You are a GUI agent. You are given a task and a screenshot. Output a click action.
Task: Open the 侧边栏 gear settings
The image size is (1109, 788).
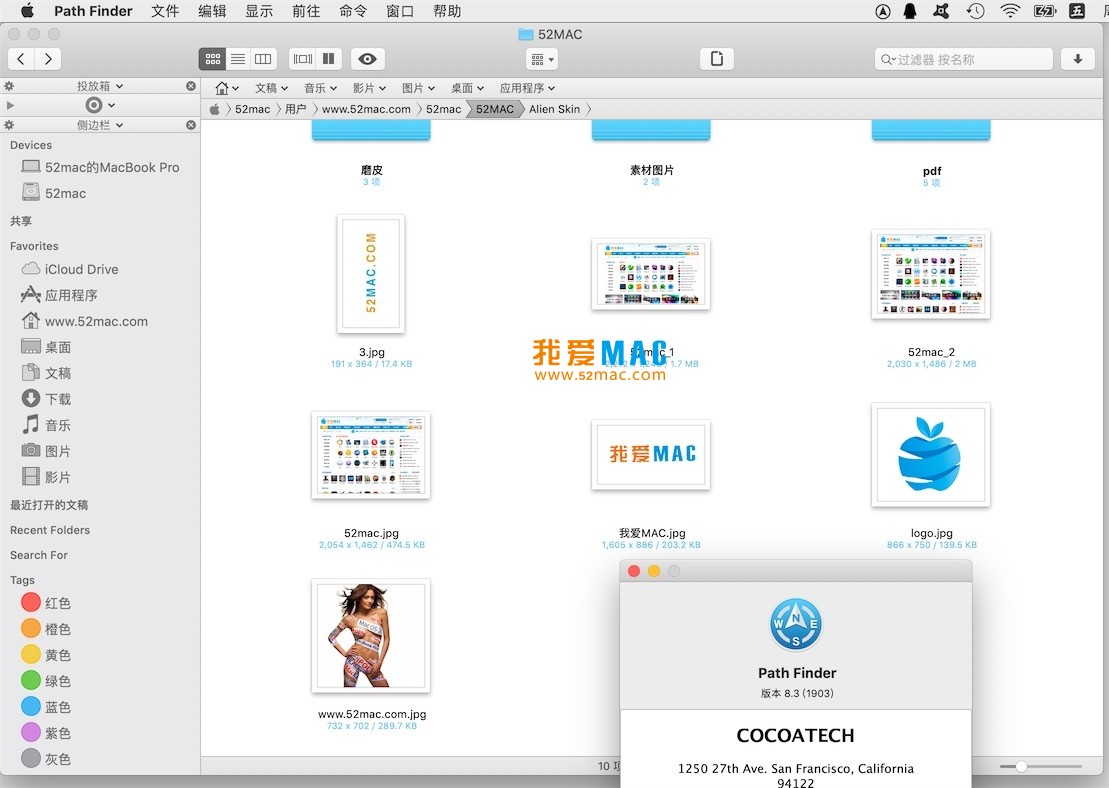click(x=9, y=124)
